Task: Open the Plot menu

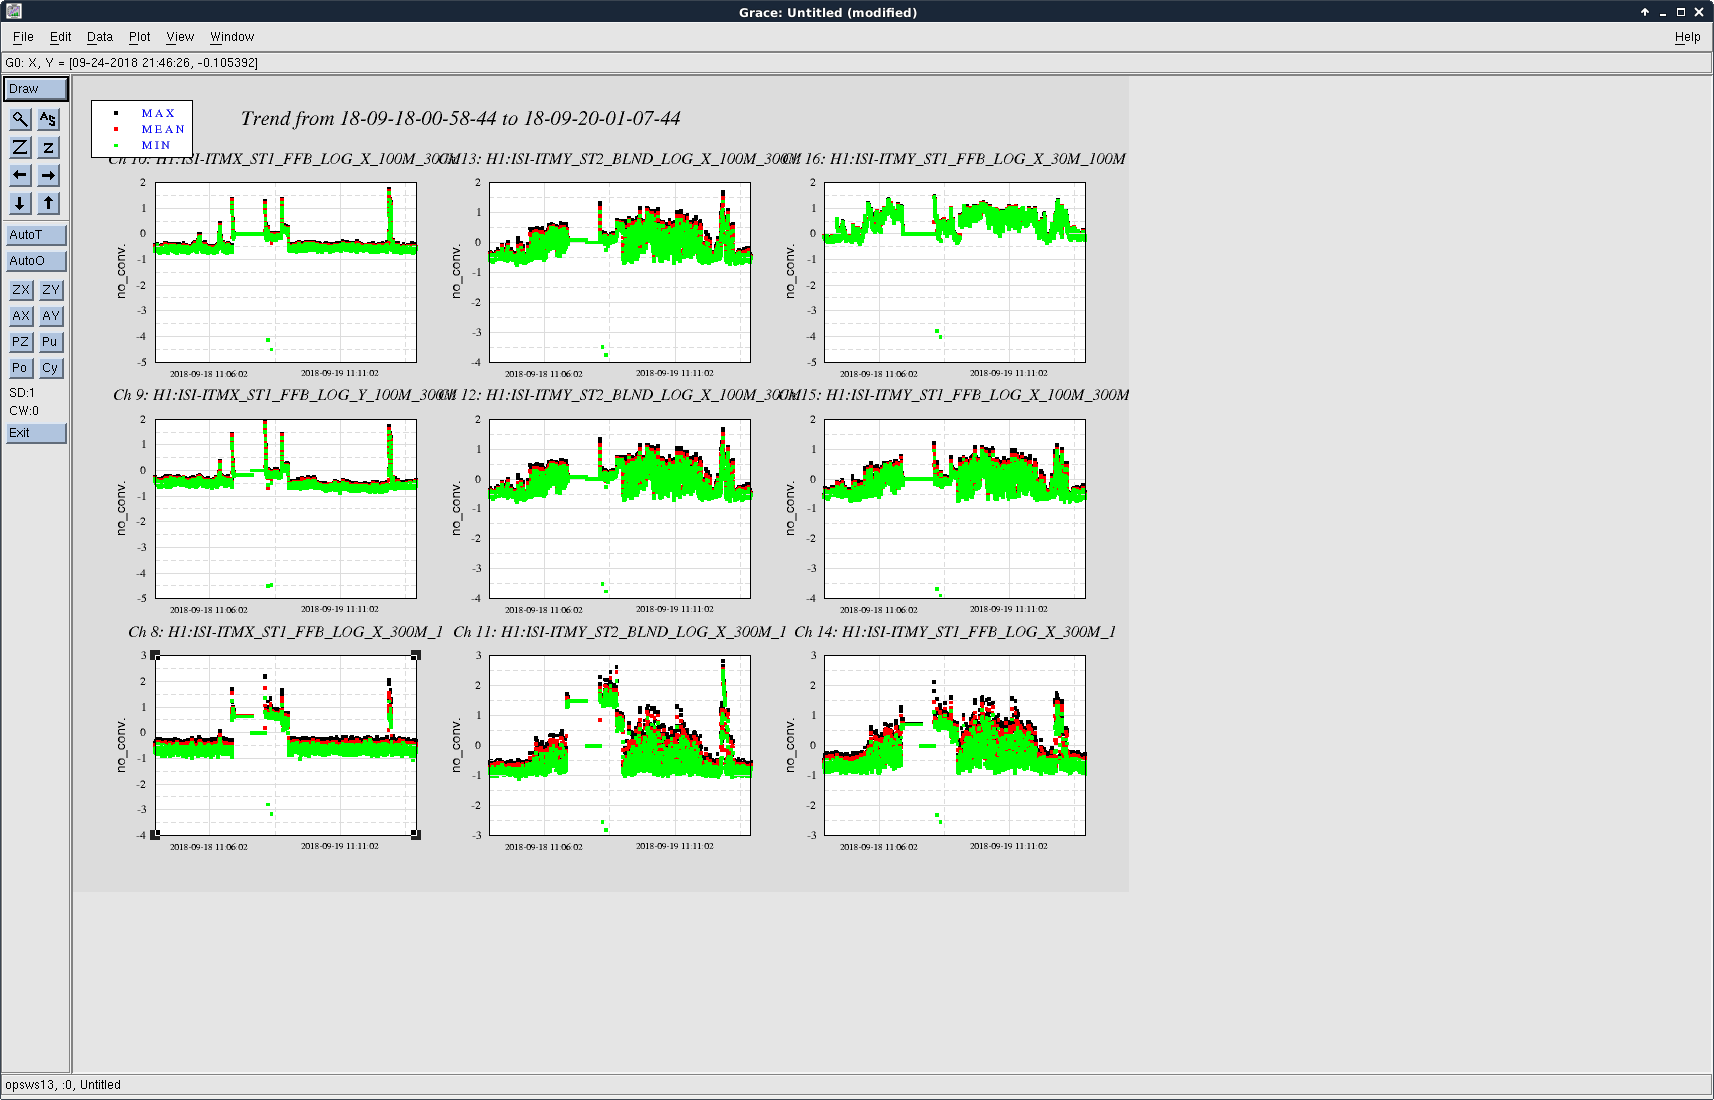Action: [139, 37]
